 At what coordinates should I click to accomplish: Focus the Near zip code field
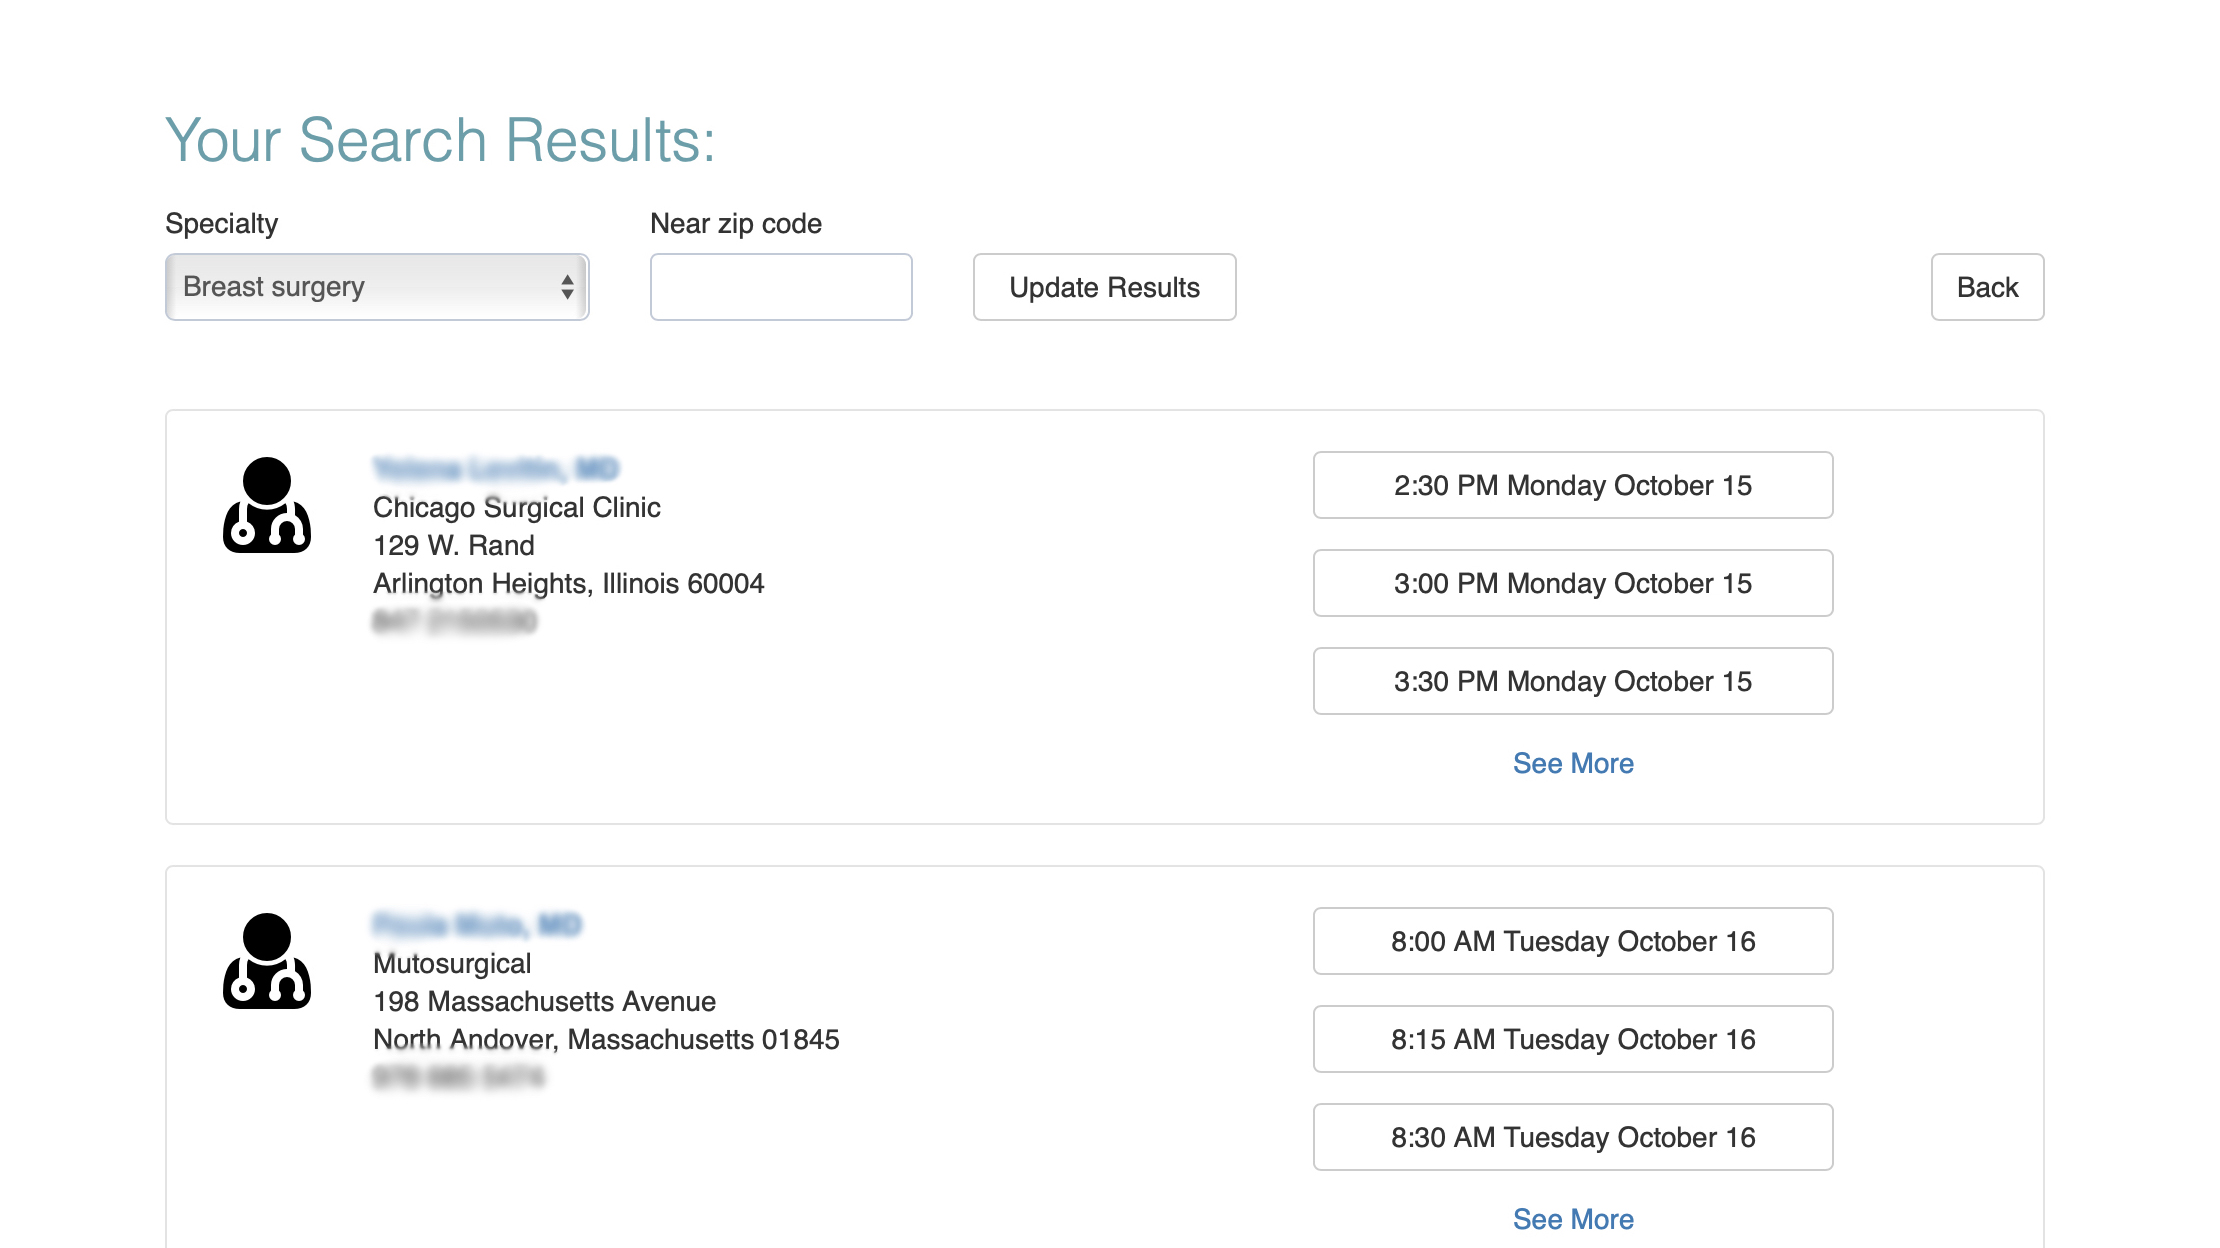click(x=781, y=287)
